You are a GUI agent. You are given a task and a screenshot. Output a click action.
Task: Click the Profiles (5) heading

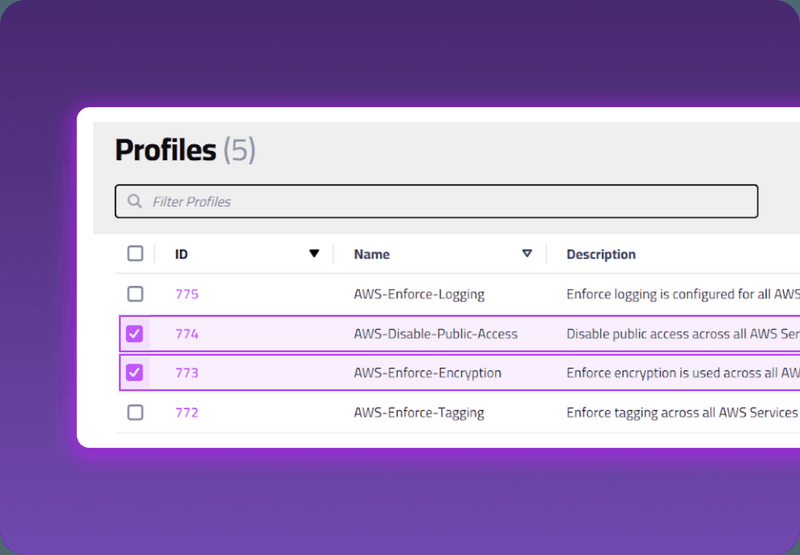185,150
